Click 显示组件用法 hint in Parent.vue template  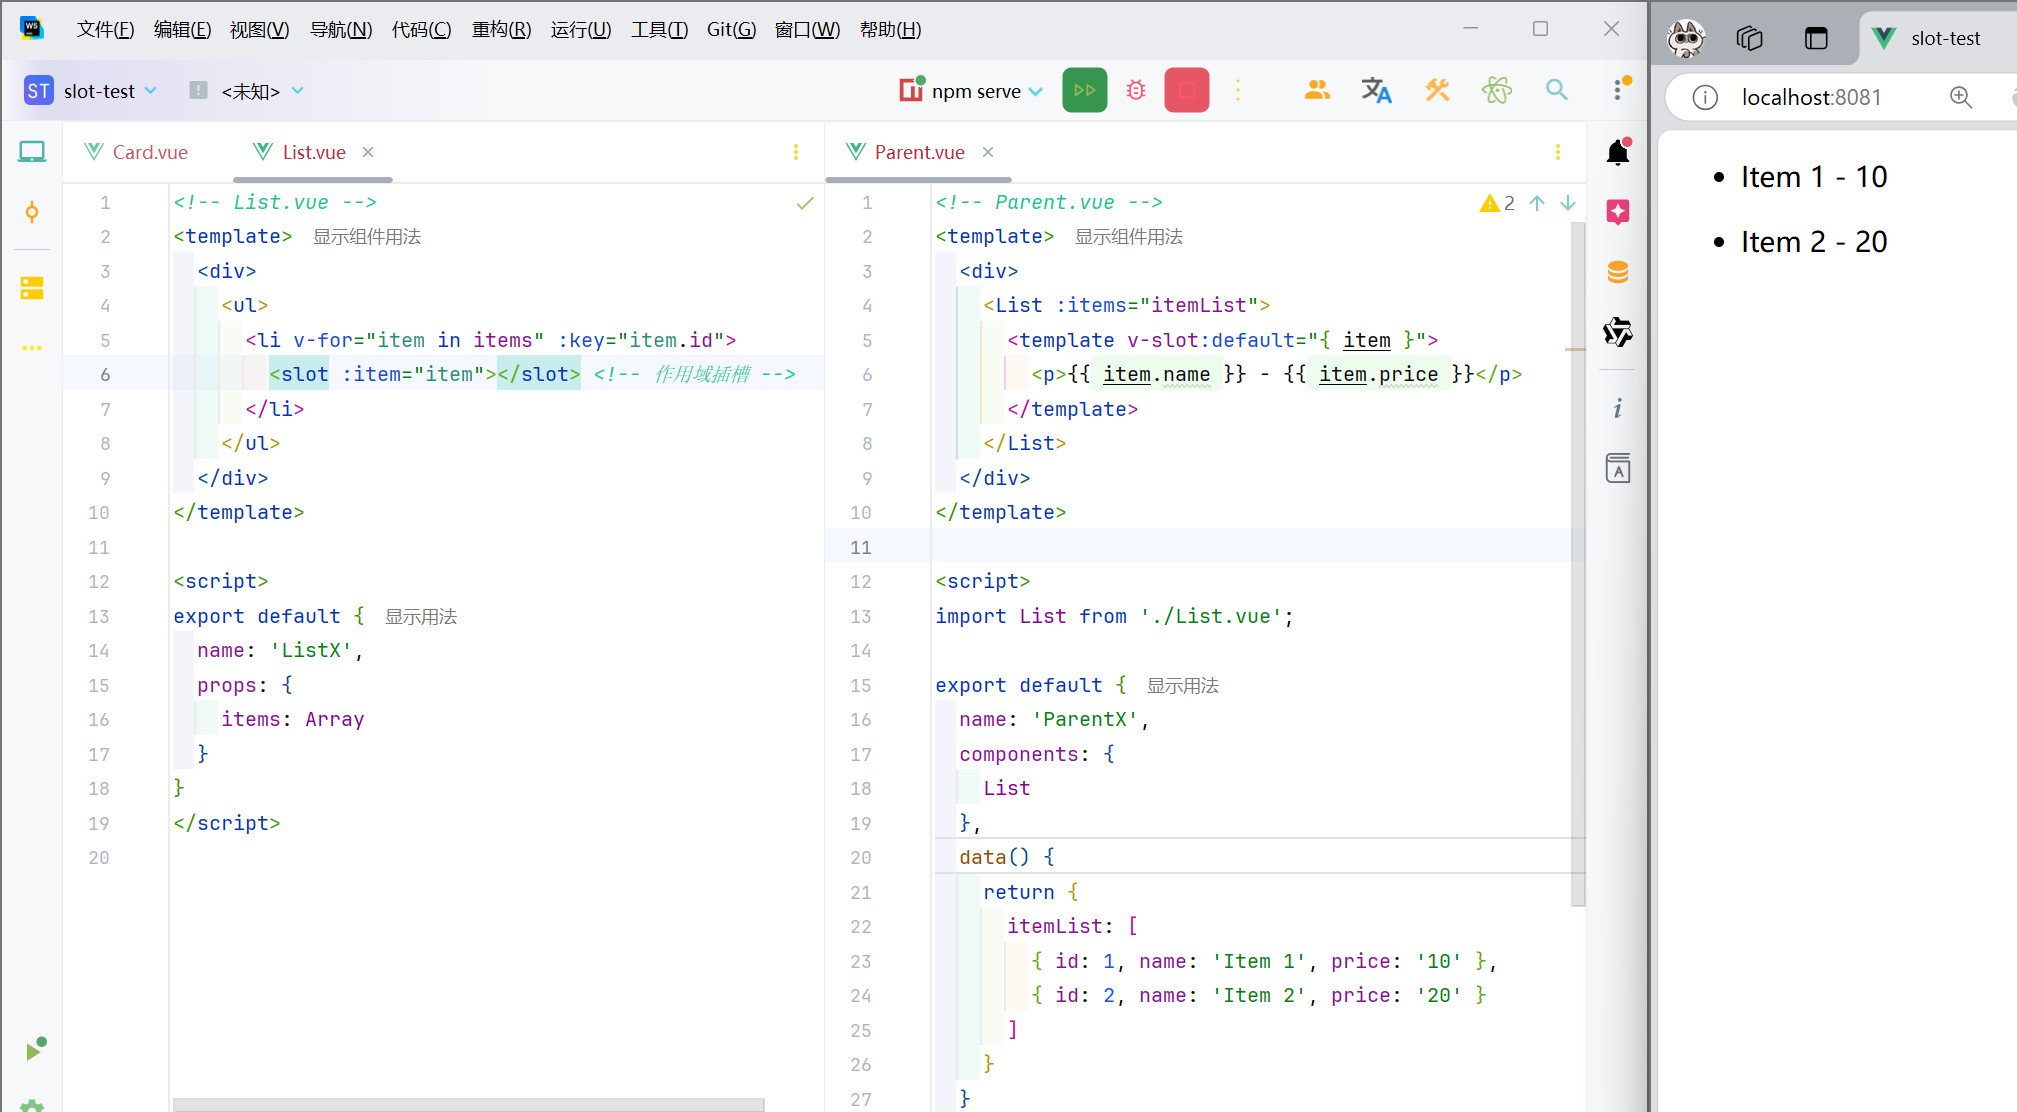1129,237
